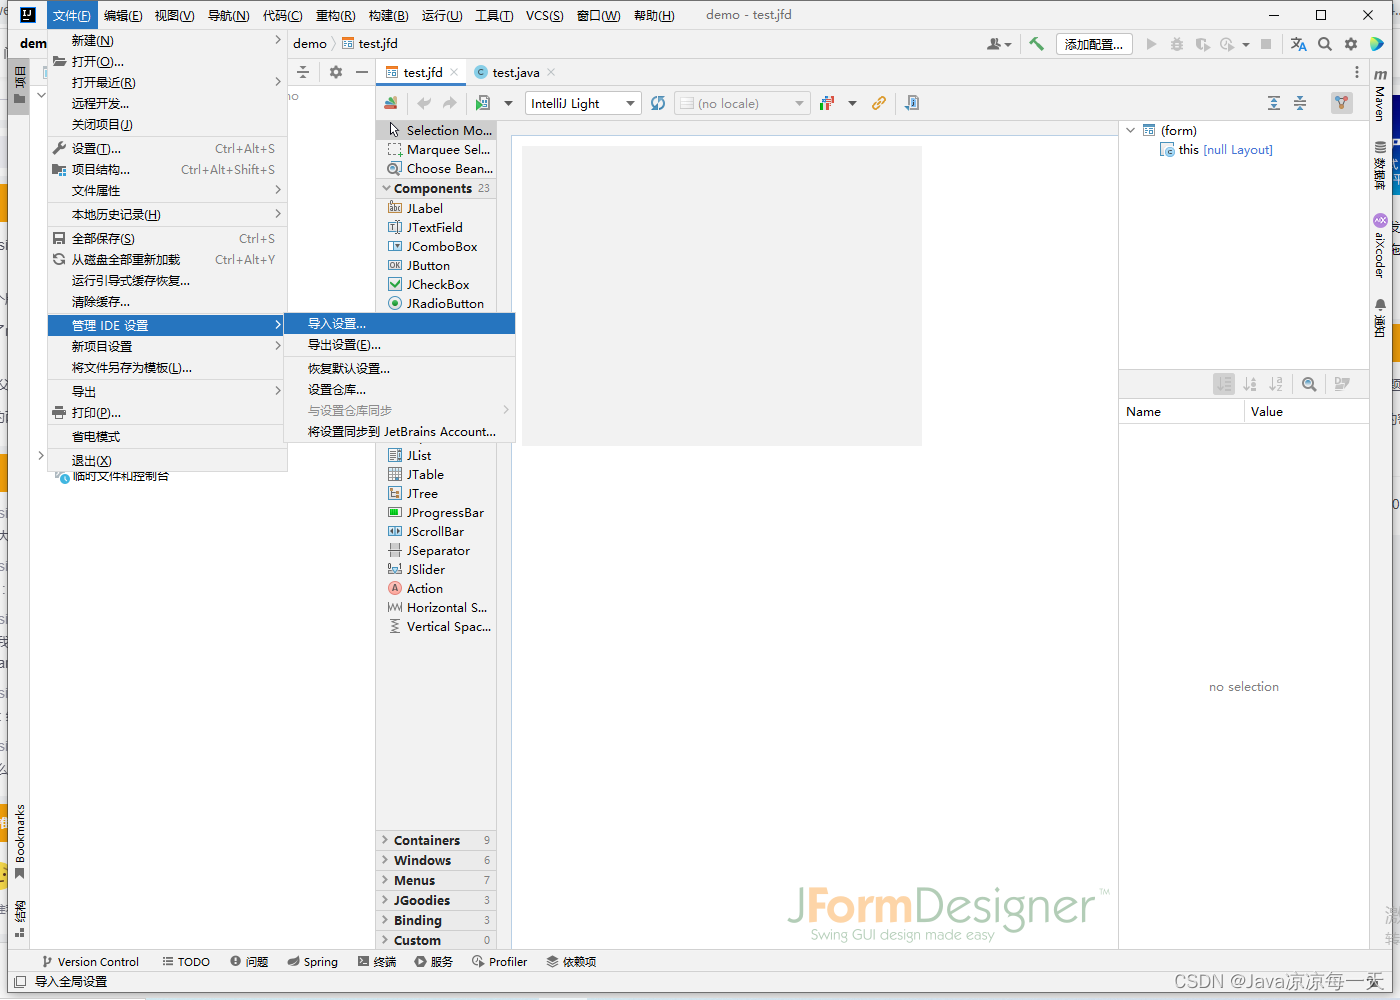Select the Choose Bean tool

(437, 169)
